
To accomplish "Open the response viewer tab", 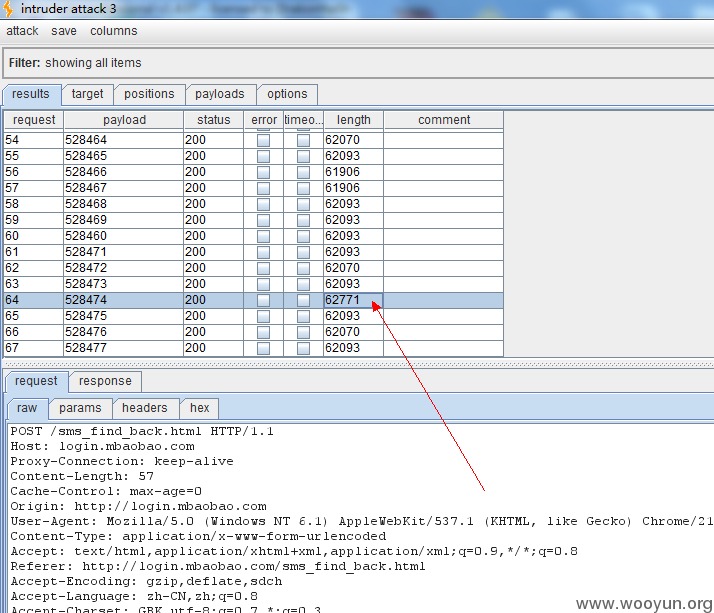I will click(x=105, y=381).
